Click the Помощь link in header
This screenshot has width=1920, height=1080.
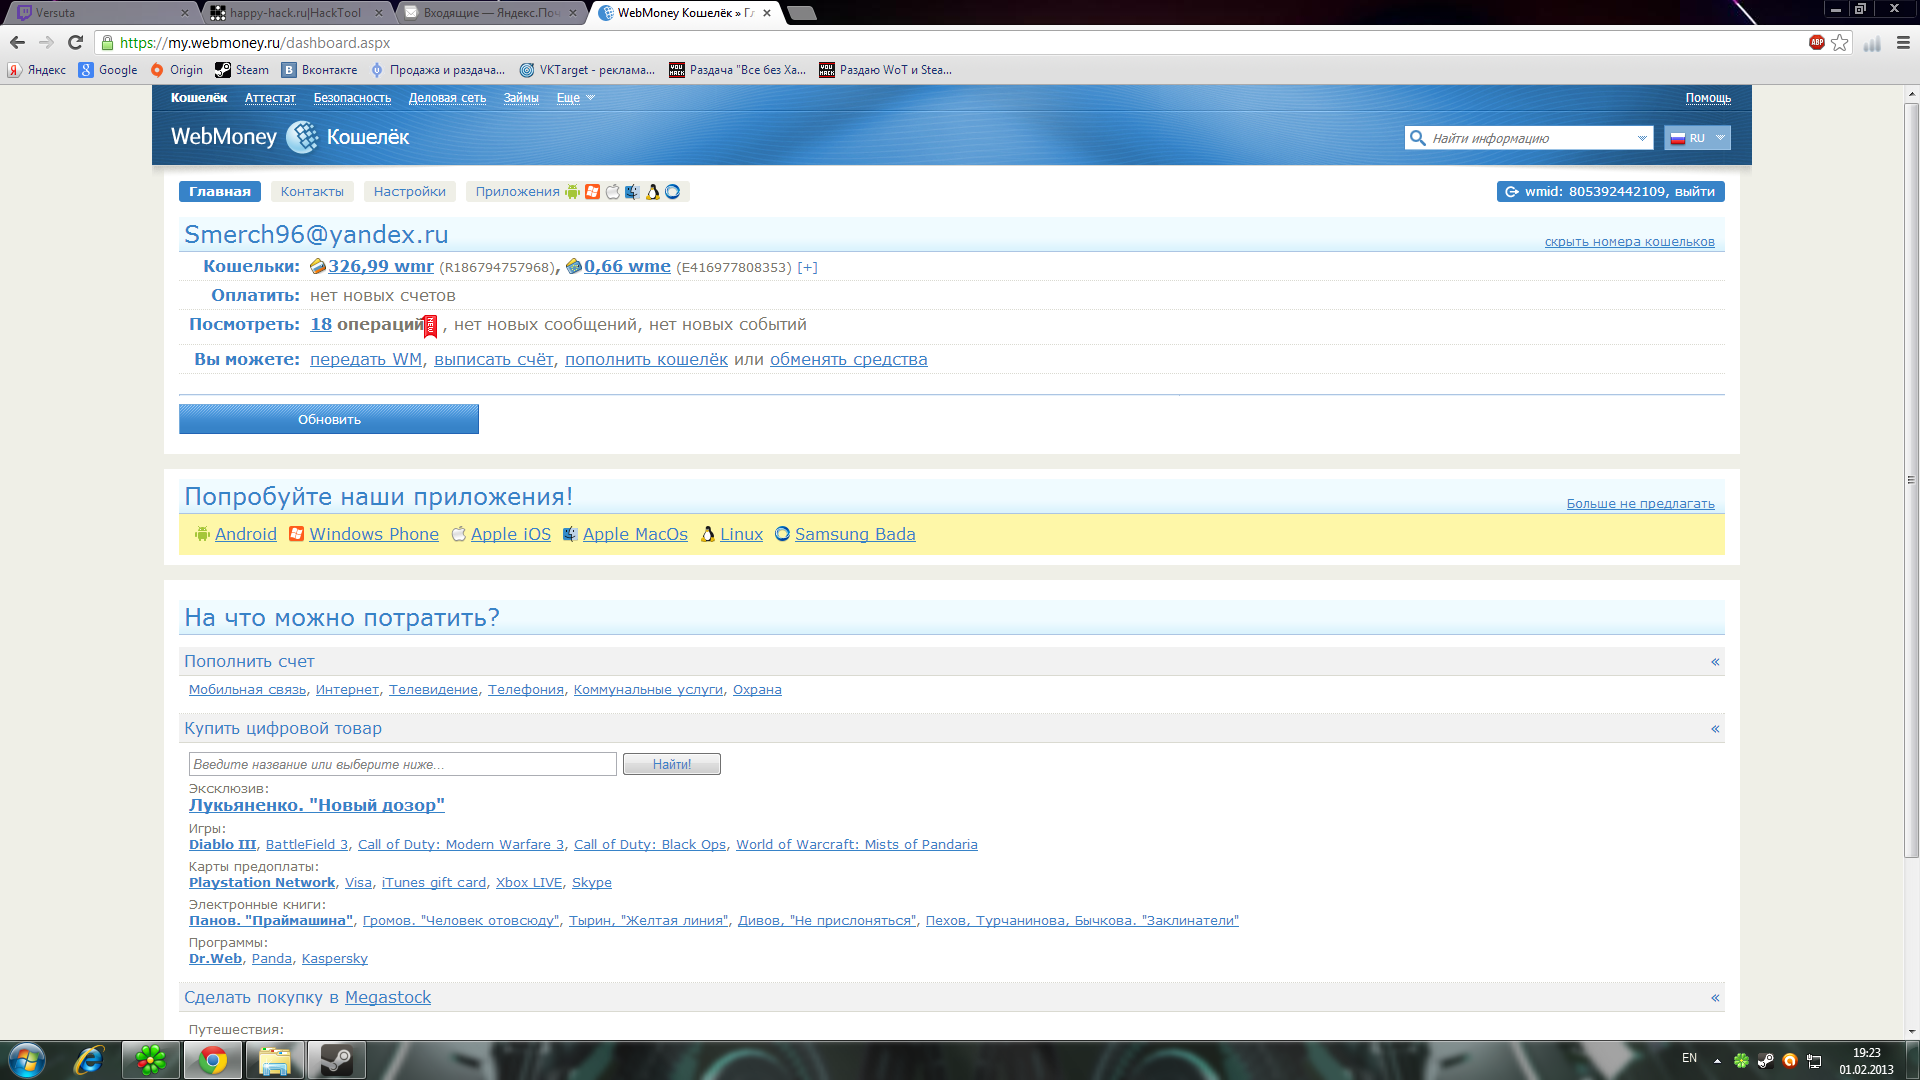coord(1708,98)
